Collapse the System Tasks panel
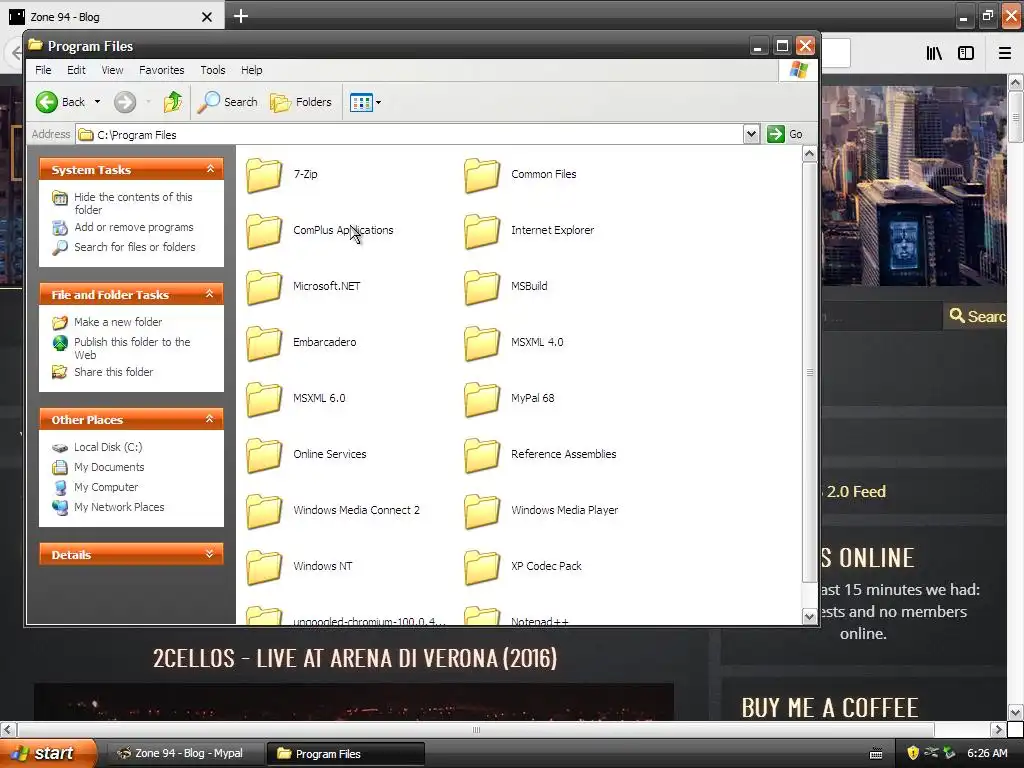Viewport: 1024px width, 768px height. tap(210, 169)
